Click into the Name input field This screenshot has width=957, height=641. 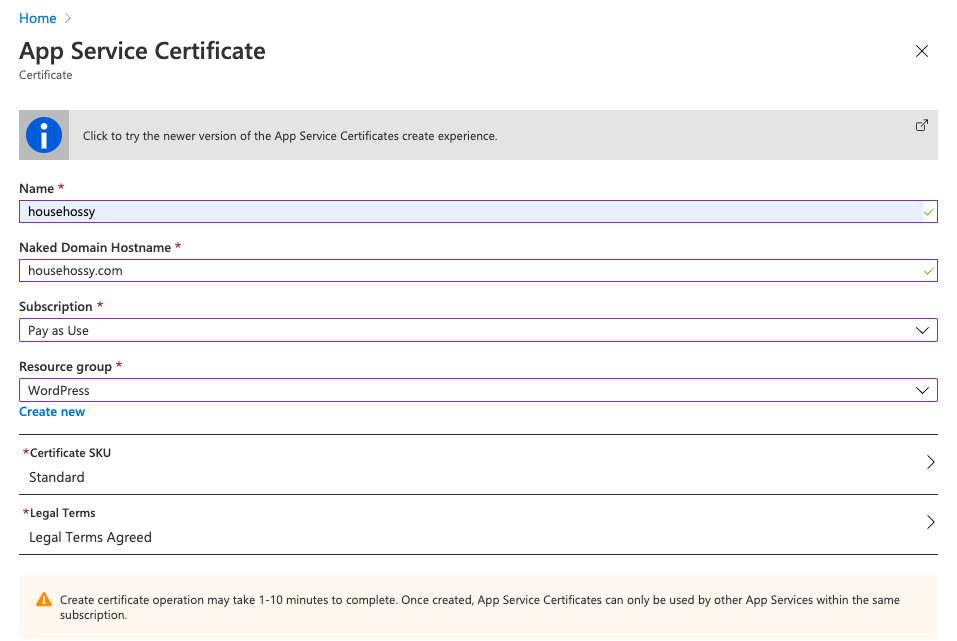coord(478,212)
